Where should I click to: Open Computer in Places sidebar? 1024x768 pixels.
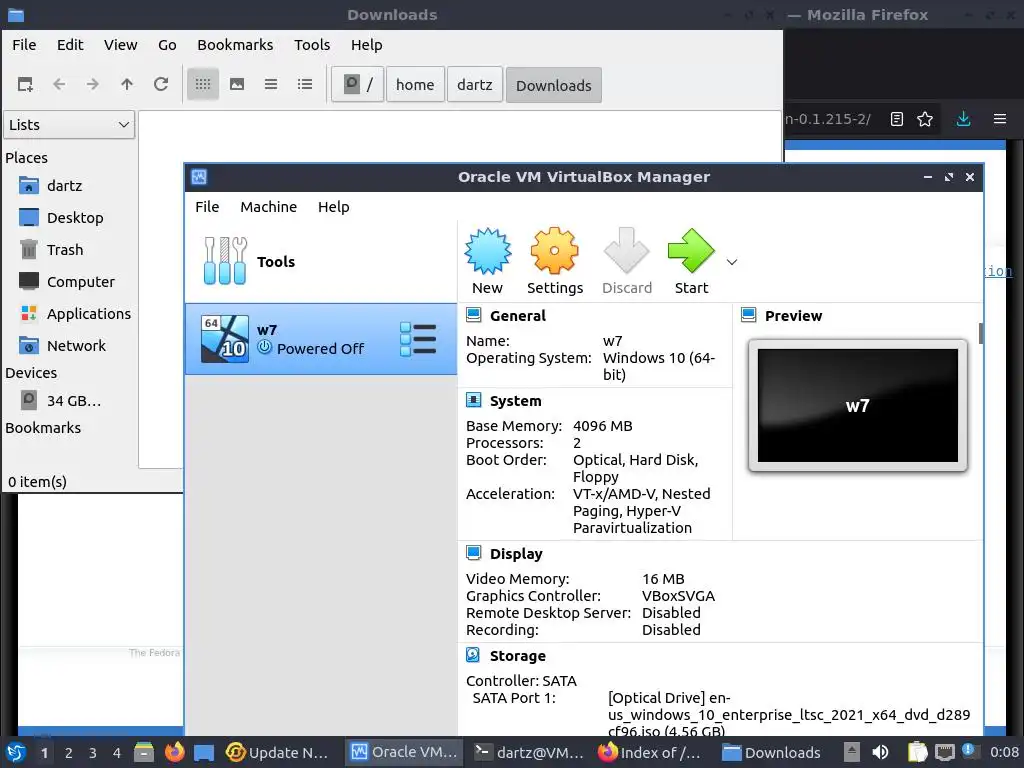pyautogui.click(x=67, y=282)
